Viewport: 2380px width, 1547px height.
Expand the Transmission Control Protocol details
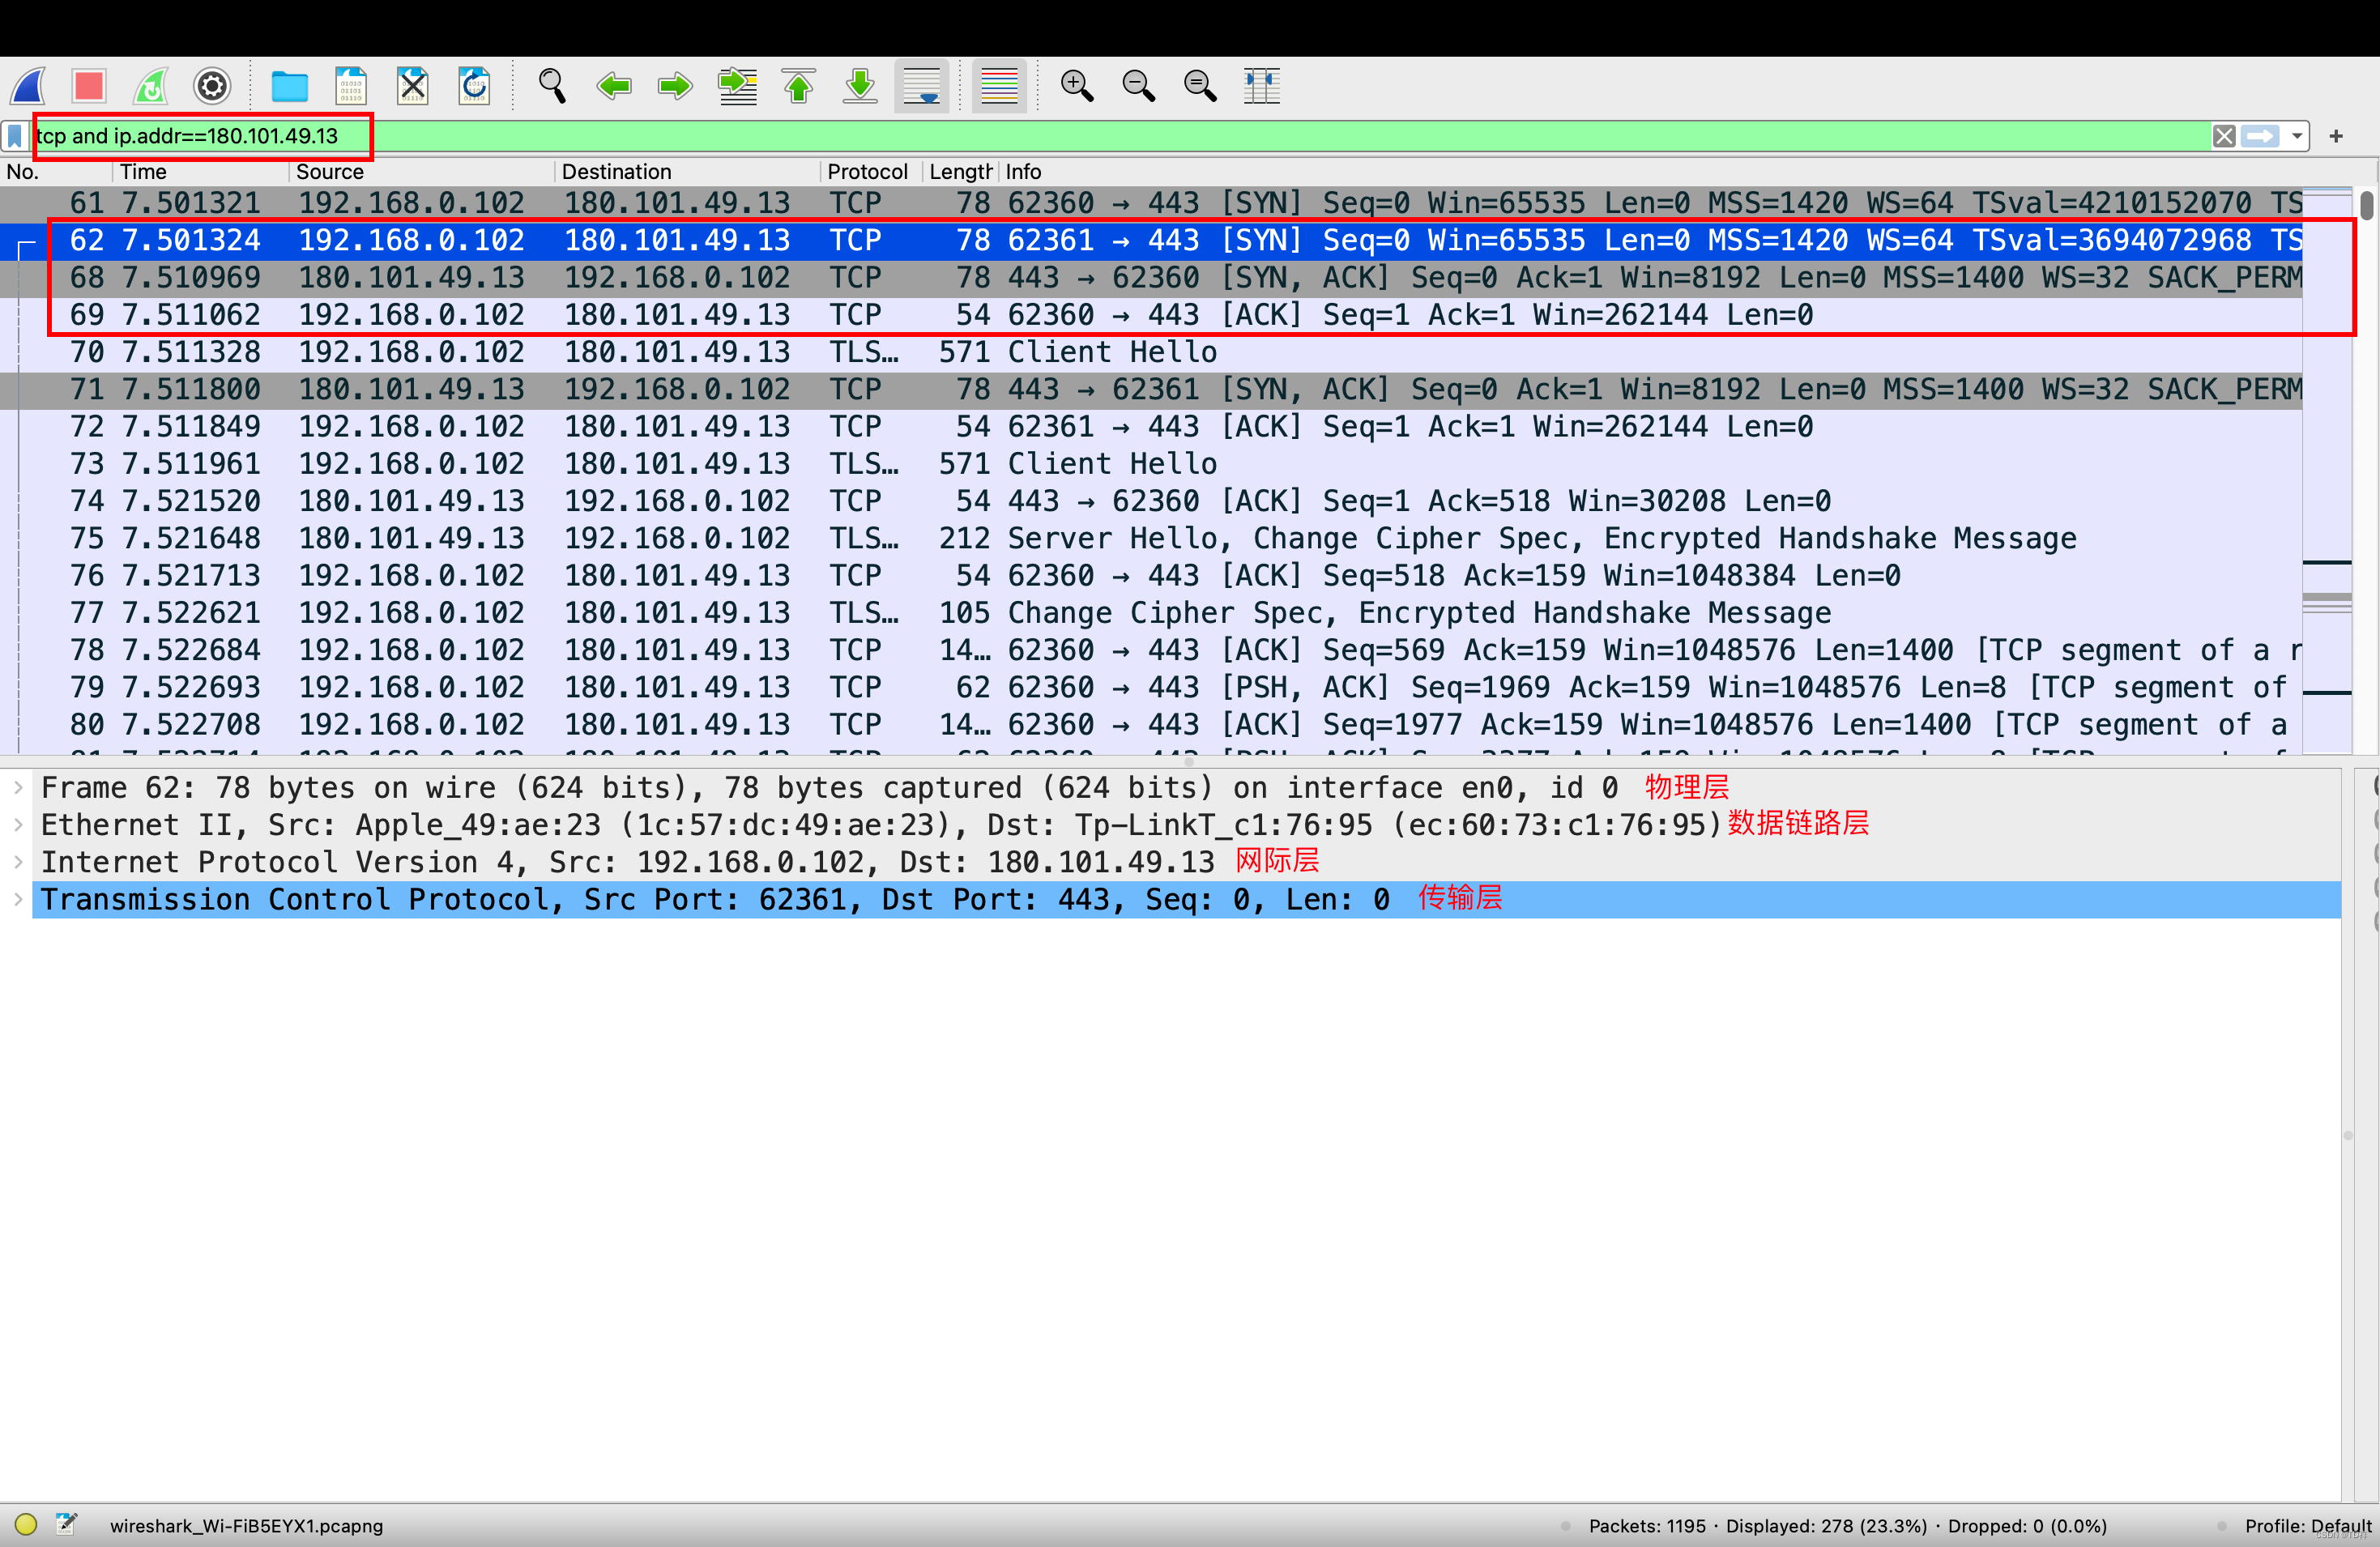coord(18,900)
